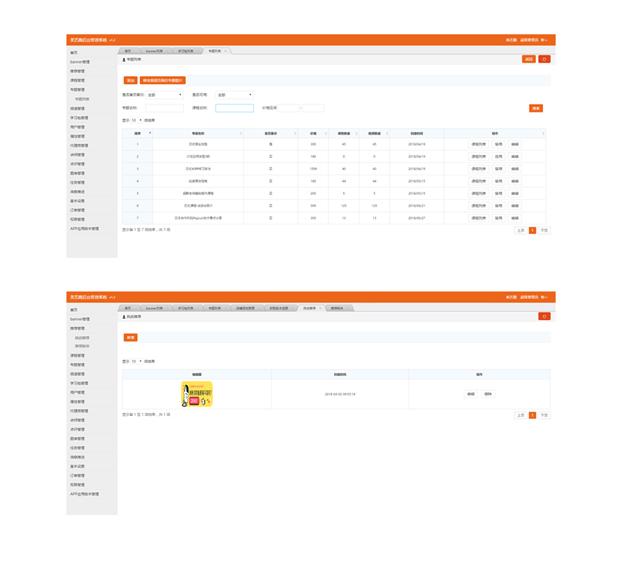Click the long orange button beside the add button
The height and width of the screenshot is (564, 620).
tap(163, 81)
